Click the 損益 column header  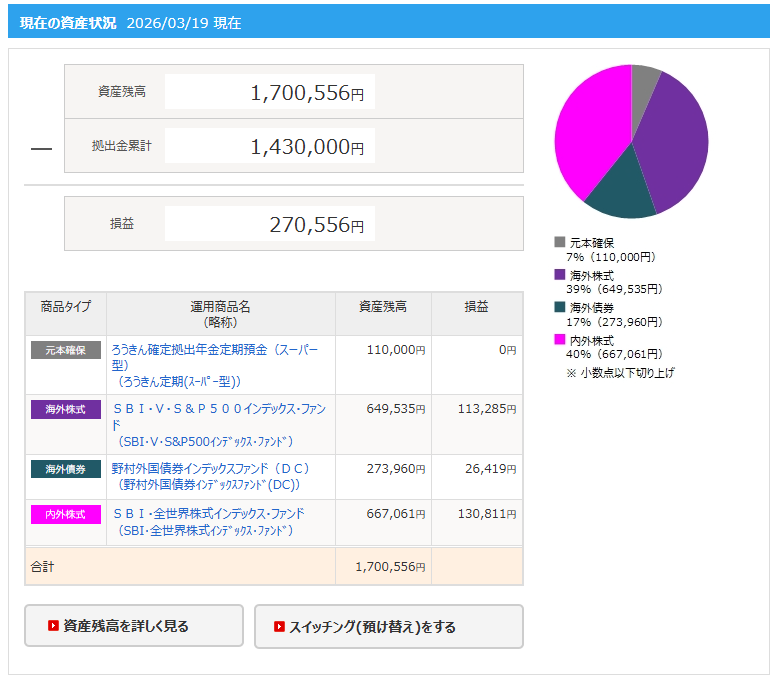pos(476,307)
